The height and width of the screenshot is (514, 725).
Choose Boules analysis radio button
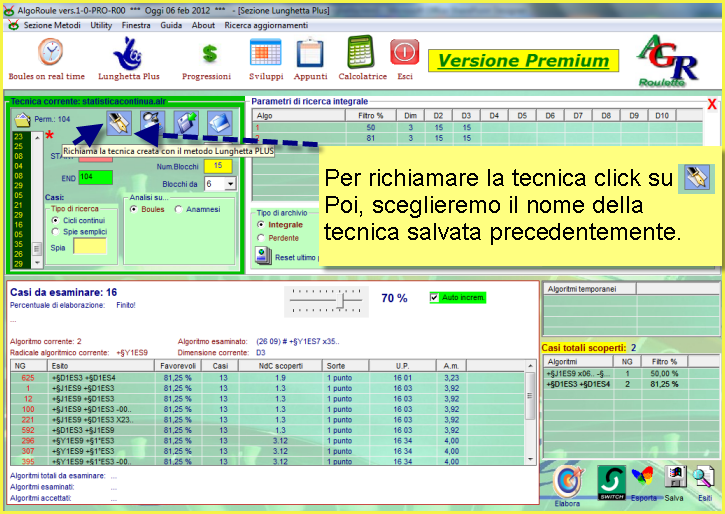(x=134, y=209)
